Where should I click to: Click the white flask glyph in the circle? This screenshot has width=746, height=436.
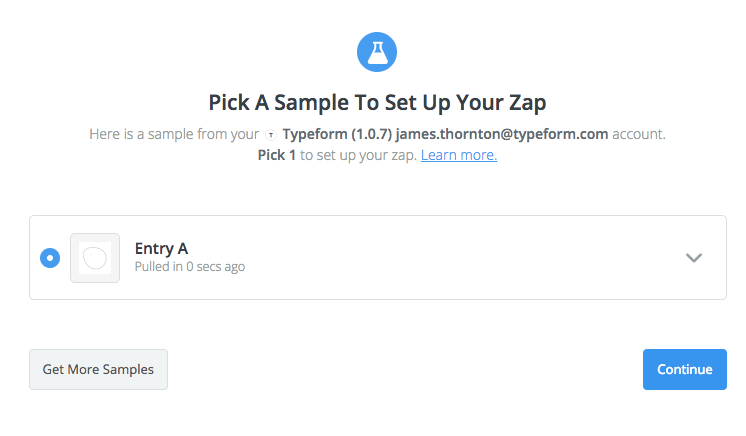pos(377,53)
